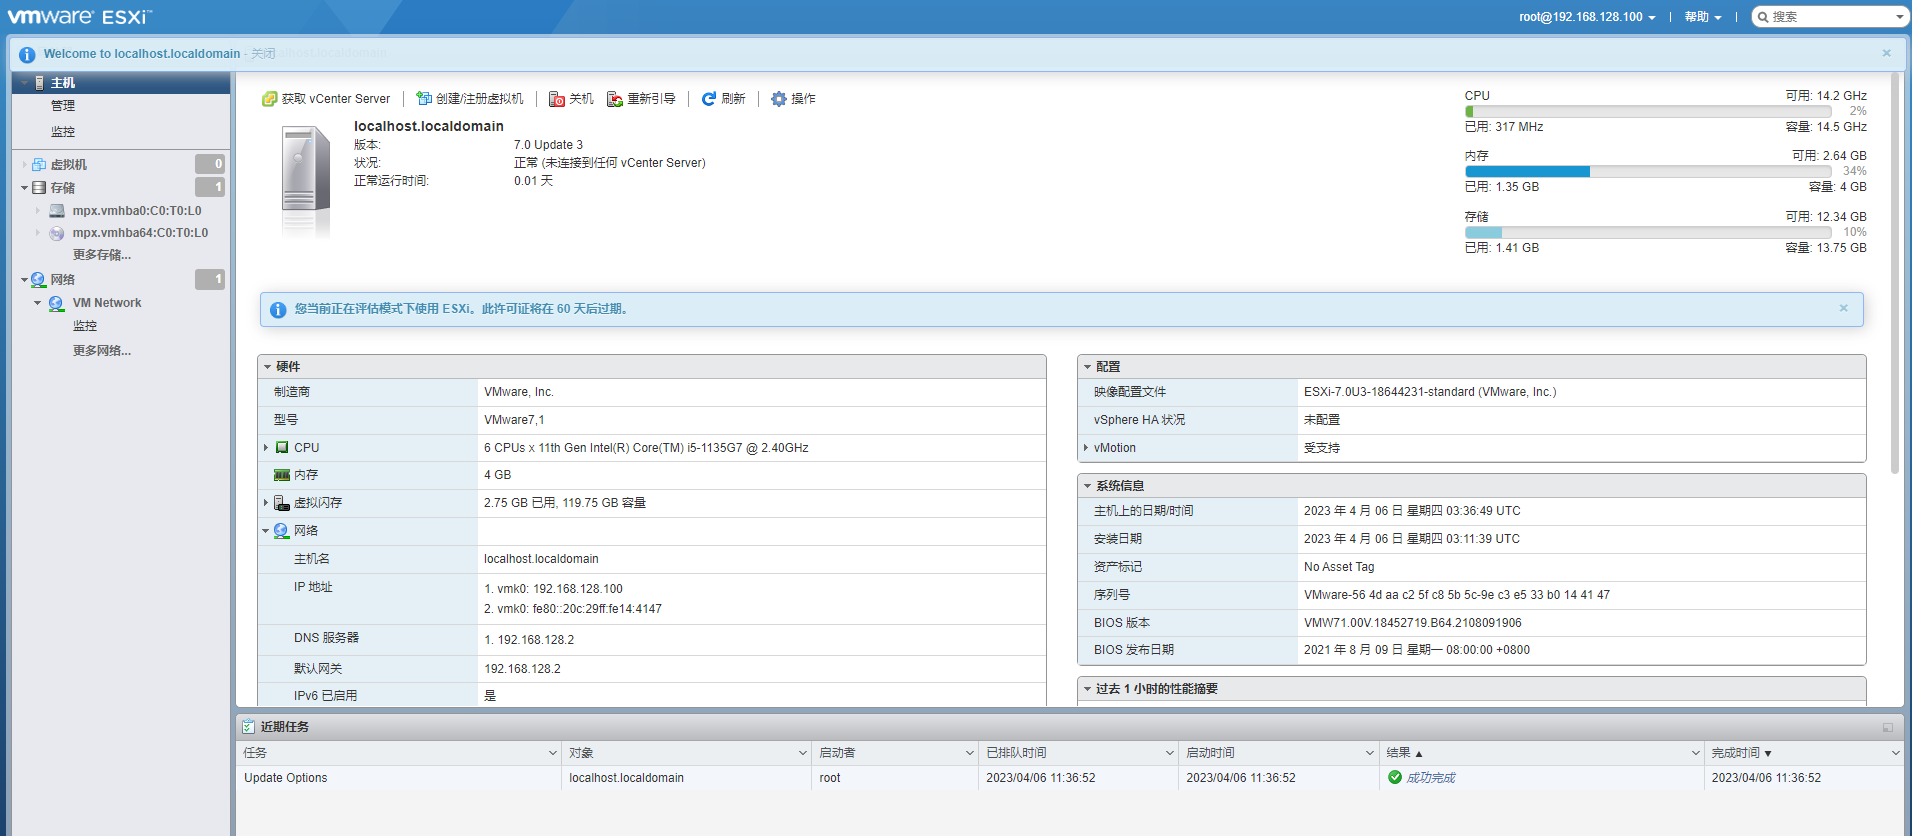Click the ESXi-7.0U3-18644231-standard image profile value

1430,392
